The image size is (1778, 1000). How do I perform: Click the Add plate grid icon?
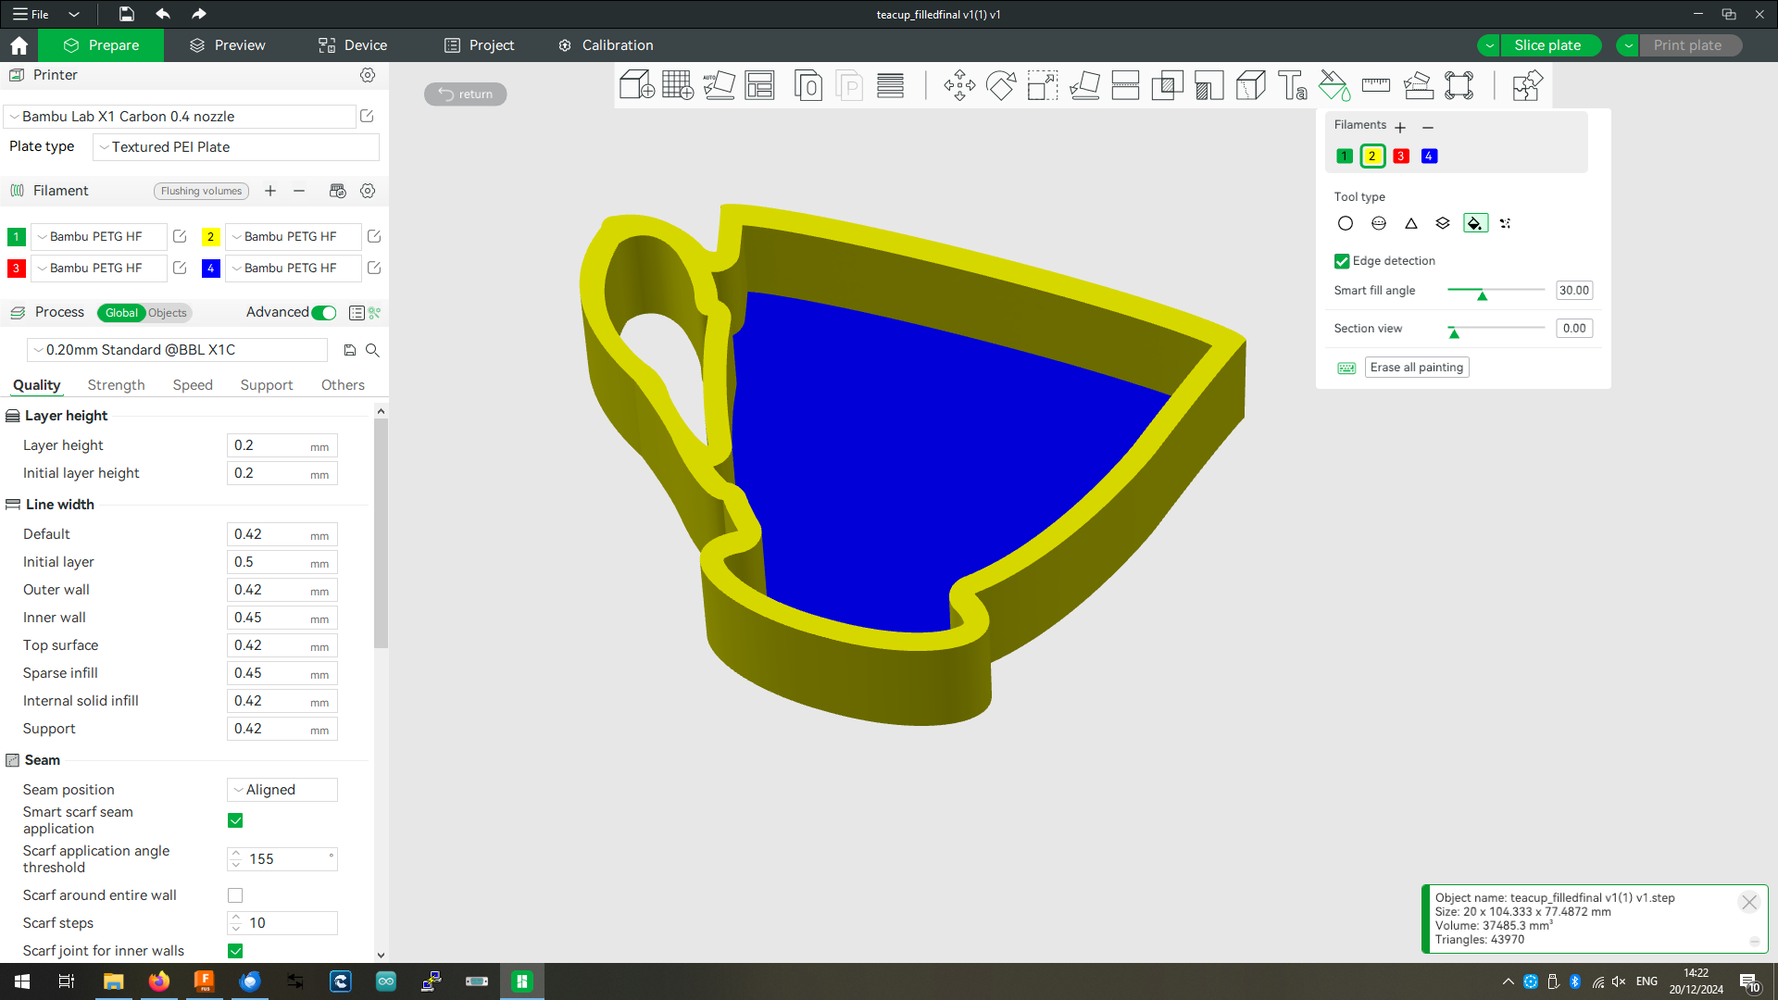point(677,86)
